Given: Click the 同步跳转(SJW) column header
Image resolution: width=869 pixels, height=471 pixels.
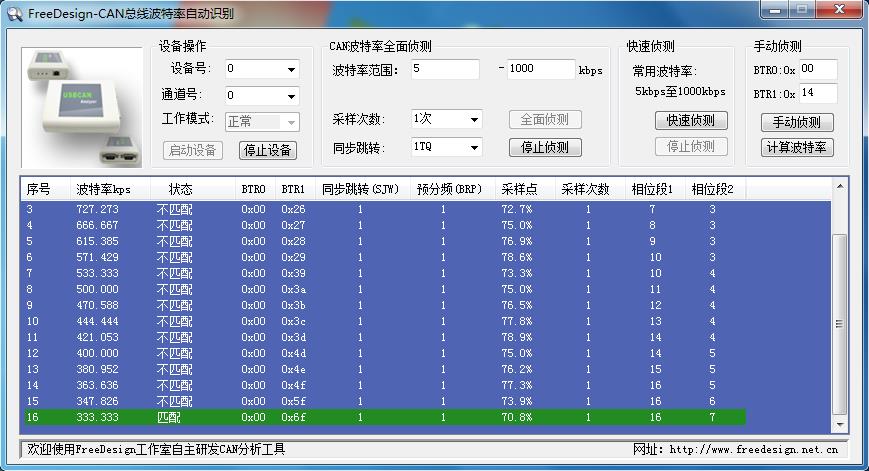Looking at the screenshot, I should (362, 189).
